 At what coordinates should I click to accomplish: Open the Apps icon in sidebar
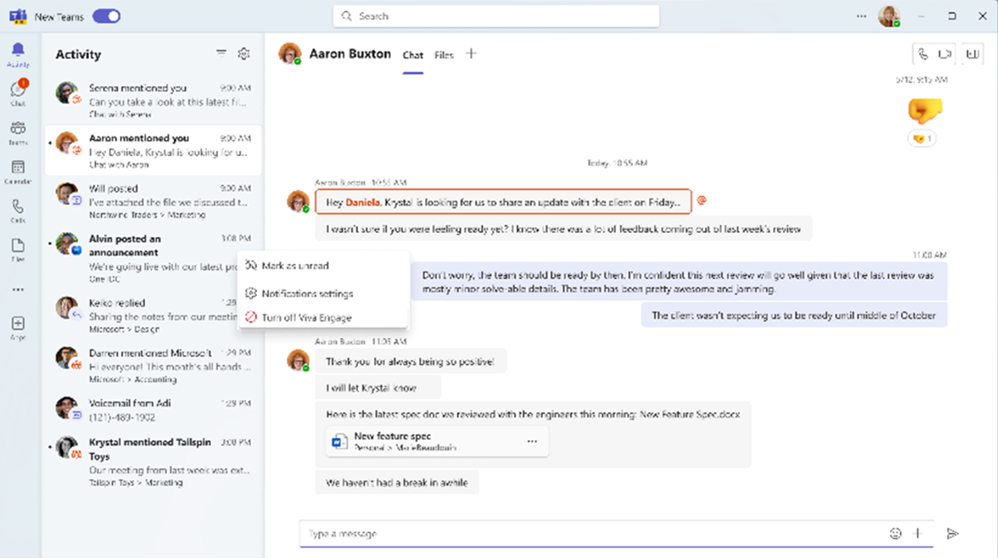(18, 328)
